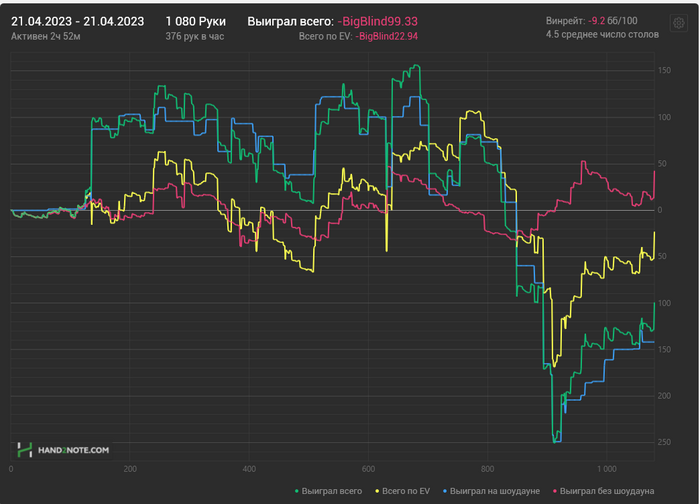Click the pink "Выиграл без шоудауна" legend dot
Image resolution: width=700 pixels, height=504 pixels.
[x=553, y=491]
